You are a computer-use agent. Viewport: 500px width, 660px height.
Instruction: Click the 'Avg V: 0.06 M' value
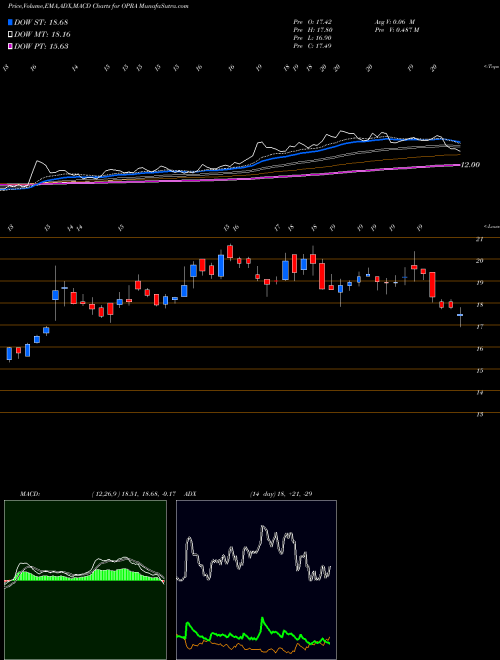point(395,22)
